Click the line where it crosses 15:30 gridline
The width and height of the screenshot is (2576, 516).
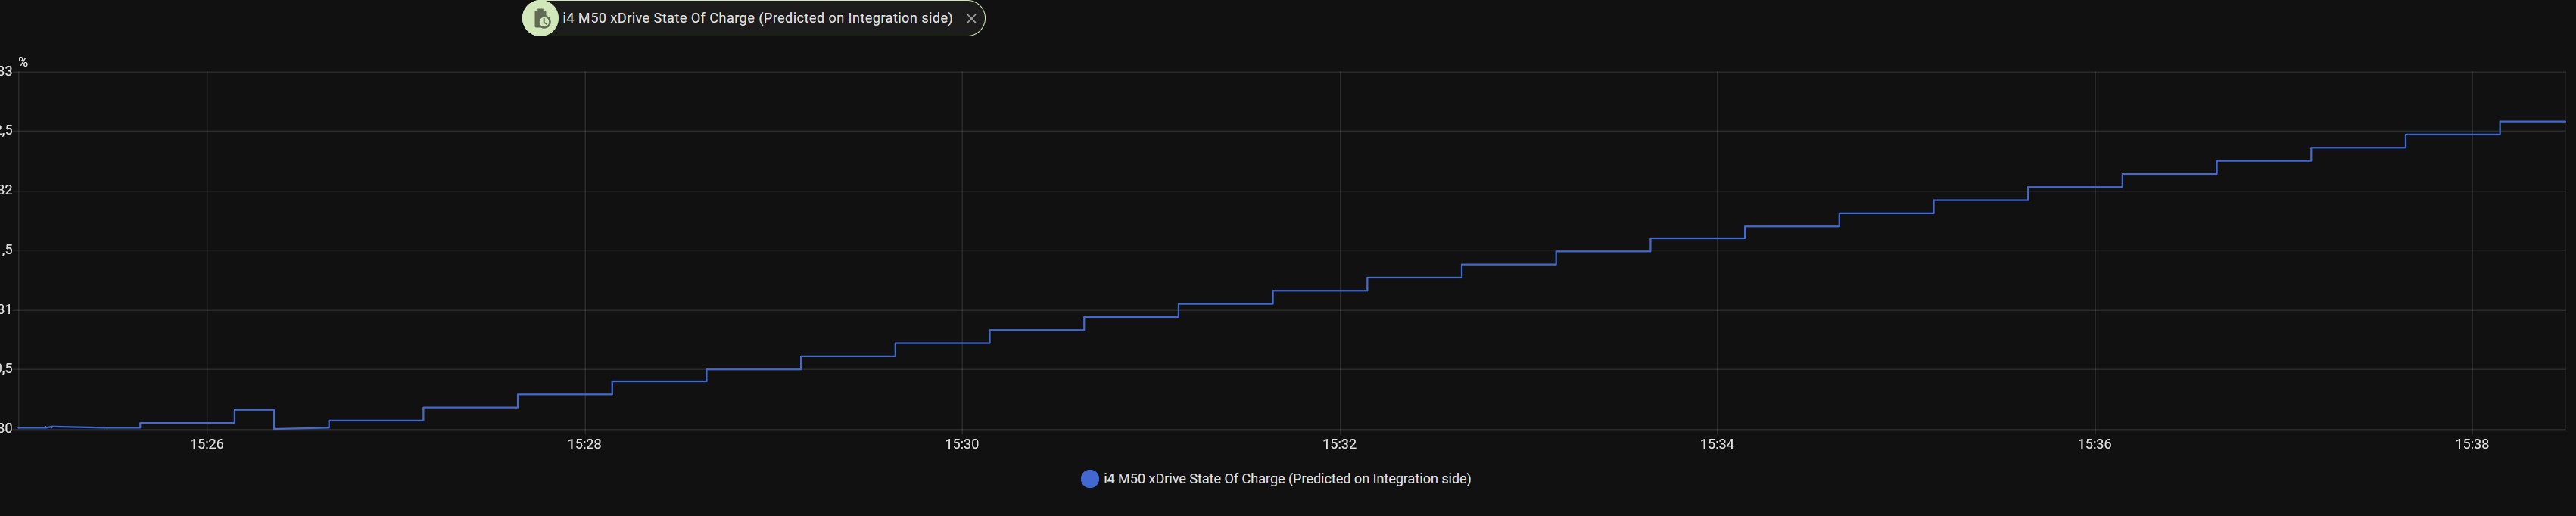click(962, 343)
